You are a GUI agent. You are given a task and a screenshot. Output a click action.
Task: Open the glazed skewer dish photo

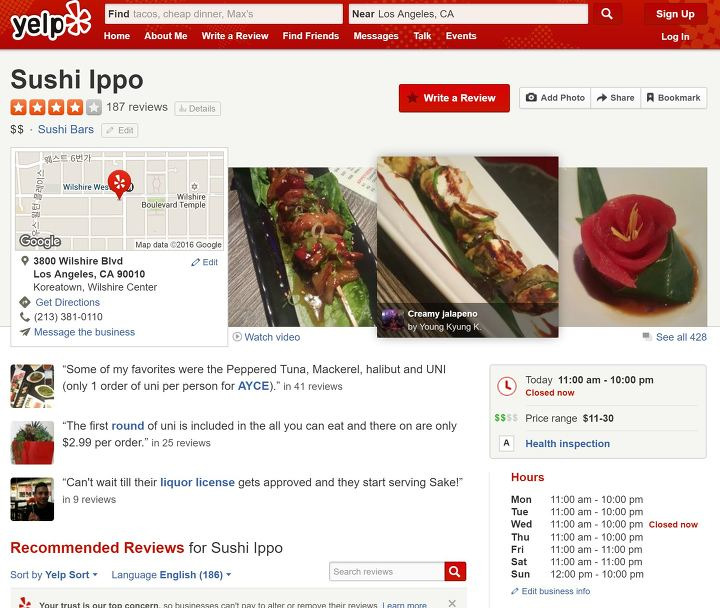coord(302,247)
